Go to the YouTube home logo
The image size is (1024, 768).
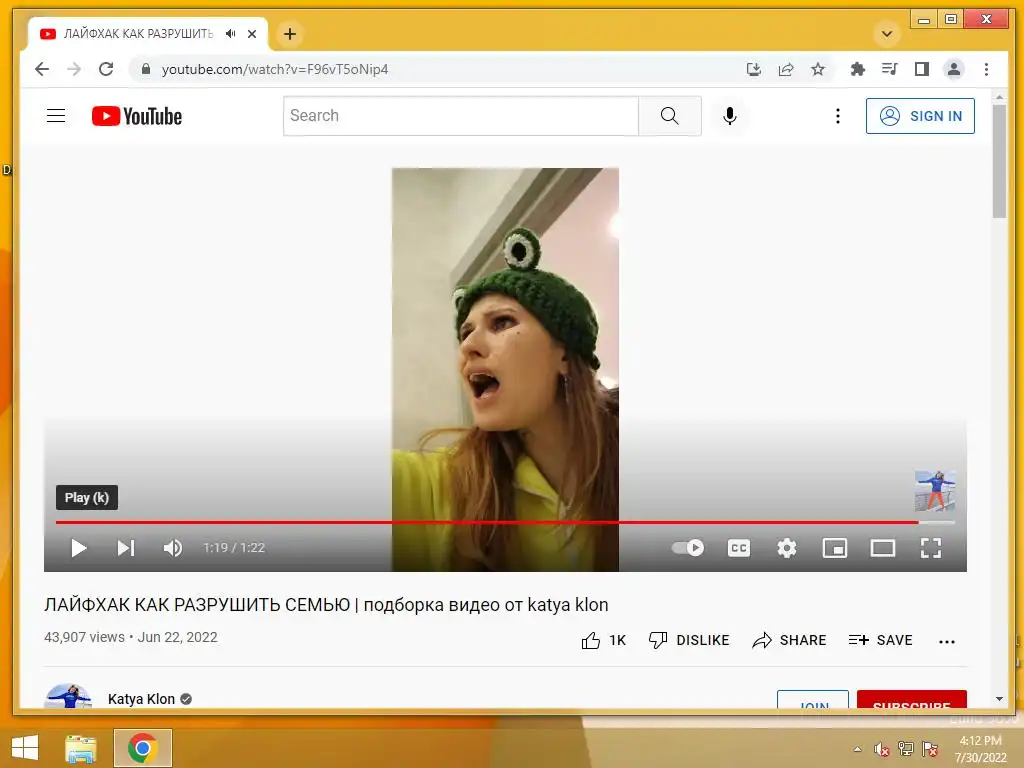coord(137,116)
